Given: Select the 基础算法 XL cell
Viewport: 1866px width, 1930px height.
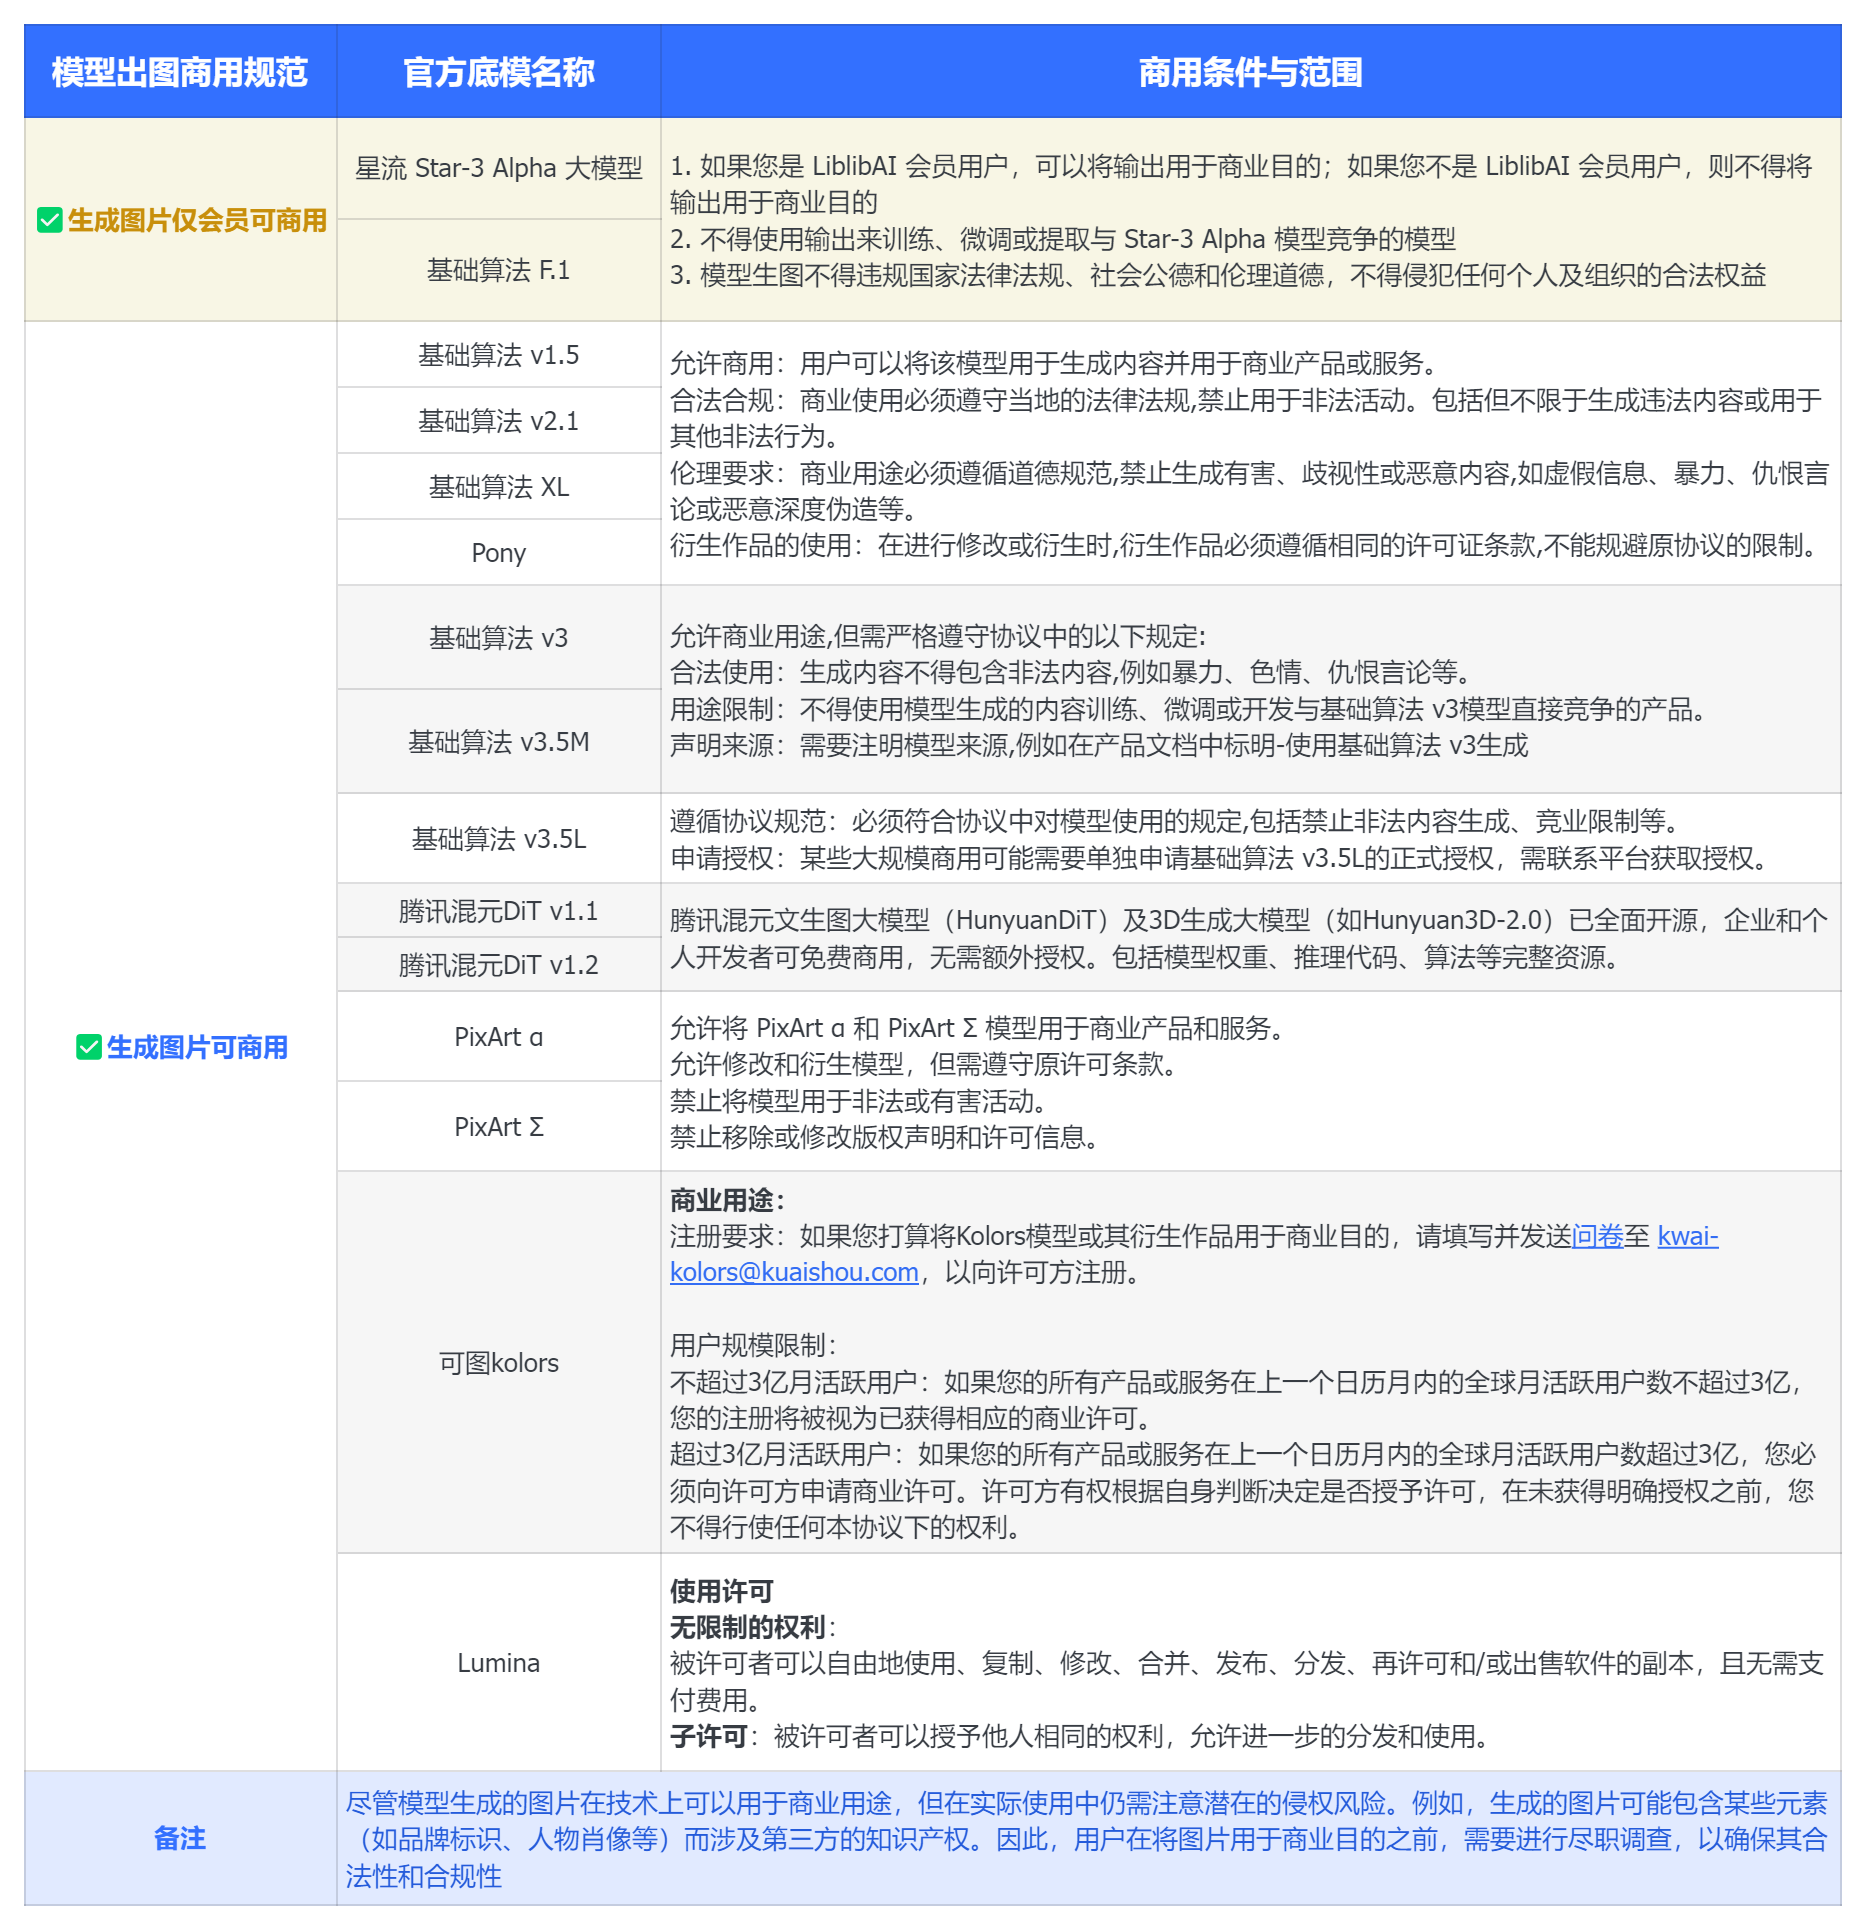Looking at the screenshot, I should click(498, 487).
